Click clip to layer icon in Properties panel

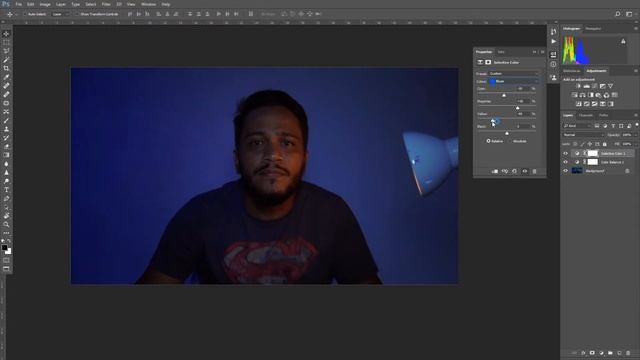pyautogui.click(x=495, y=171)
